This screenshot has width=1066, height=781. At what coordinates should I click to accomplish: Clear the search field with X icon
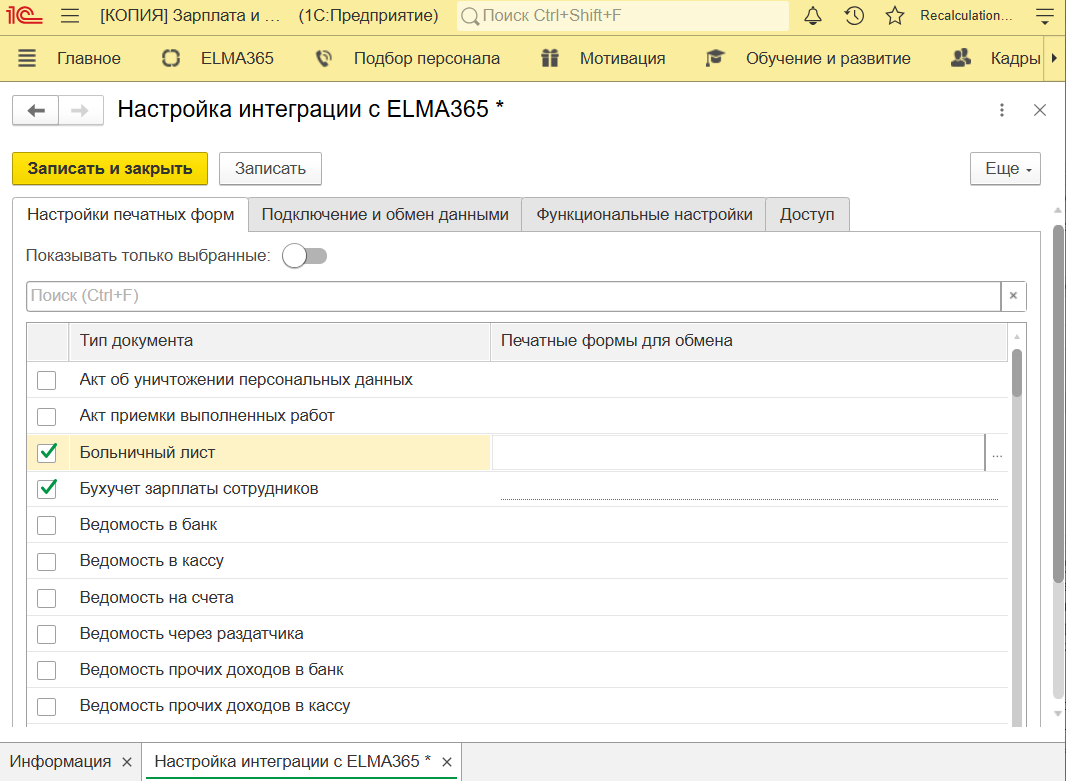pyautogui.click(x=1013, y=296)
